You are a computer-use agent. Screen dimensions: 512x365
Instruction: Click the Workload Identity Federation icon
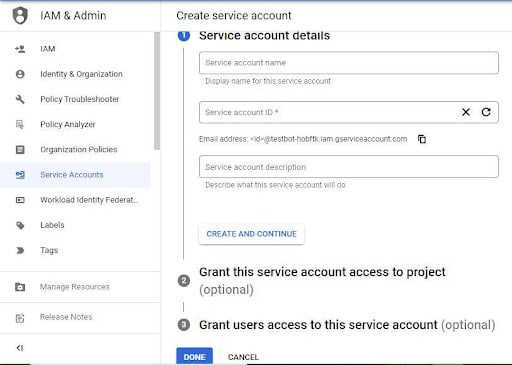(x=20, y=200)
